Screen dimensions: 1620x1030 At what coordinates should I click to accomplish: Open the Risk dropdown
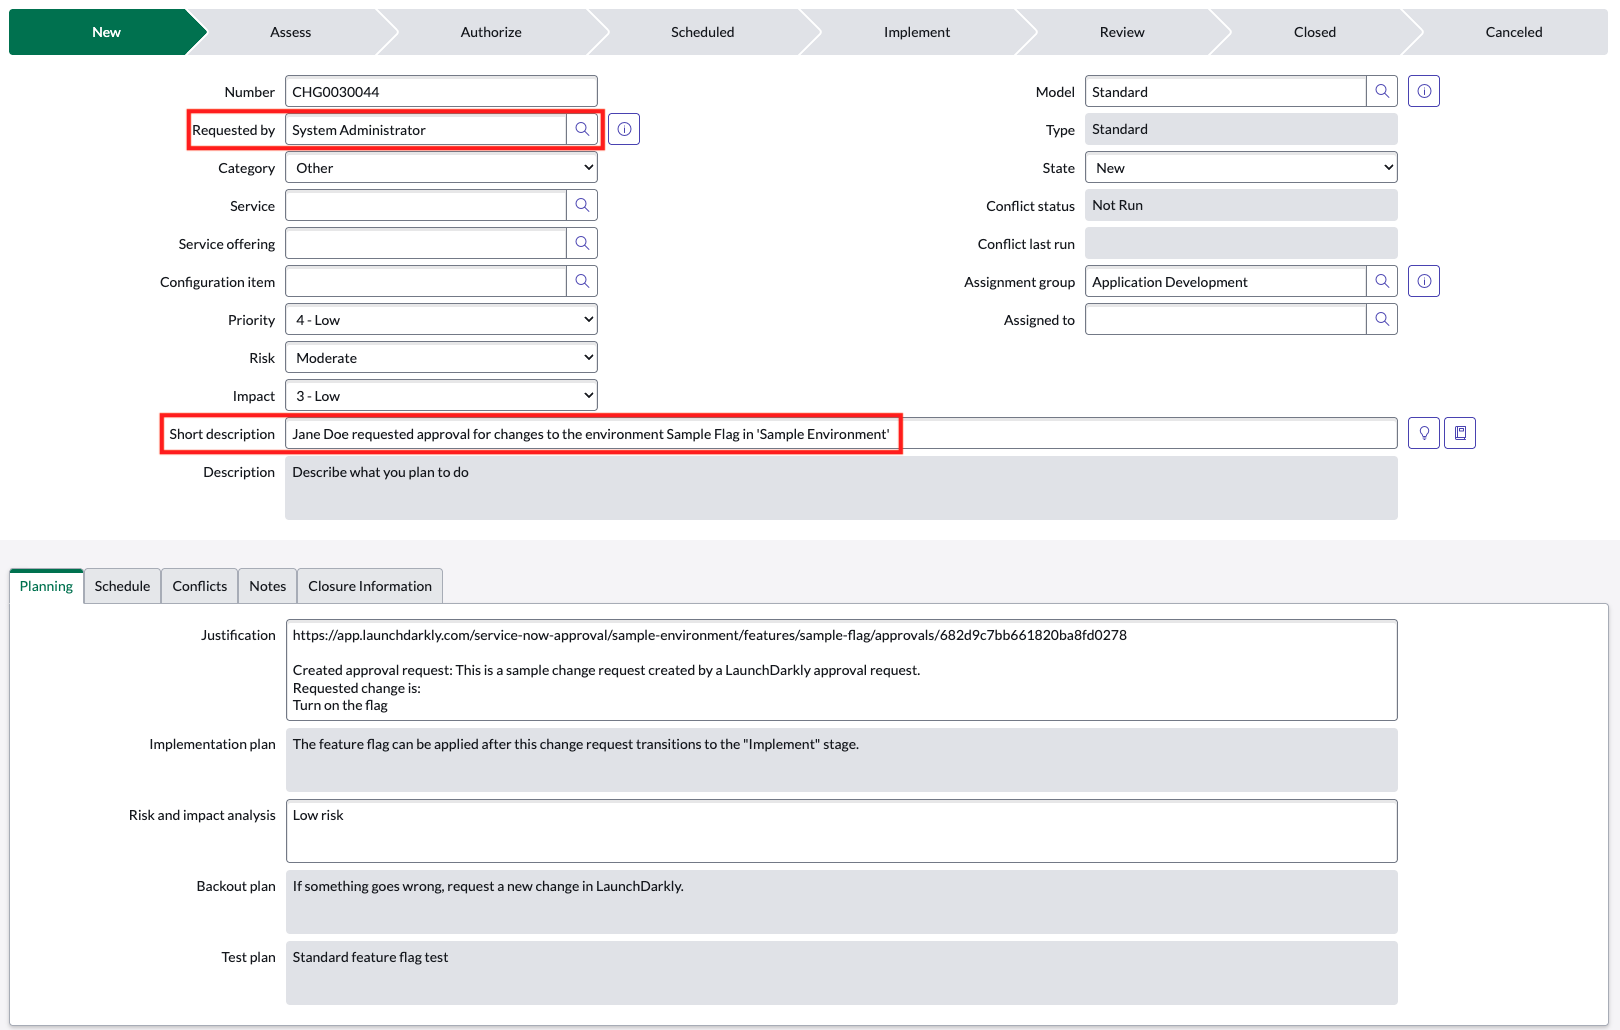[x=440, y=357]
